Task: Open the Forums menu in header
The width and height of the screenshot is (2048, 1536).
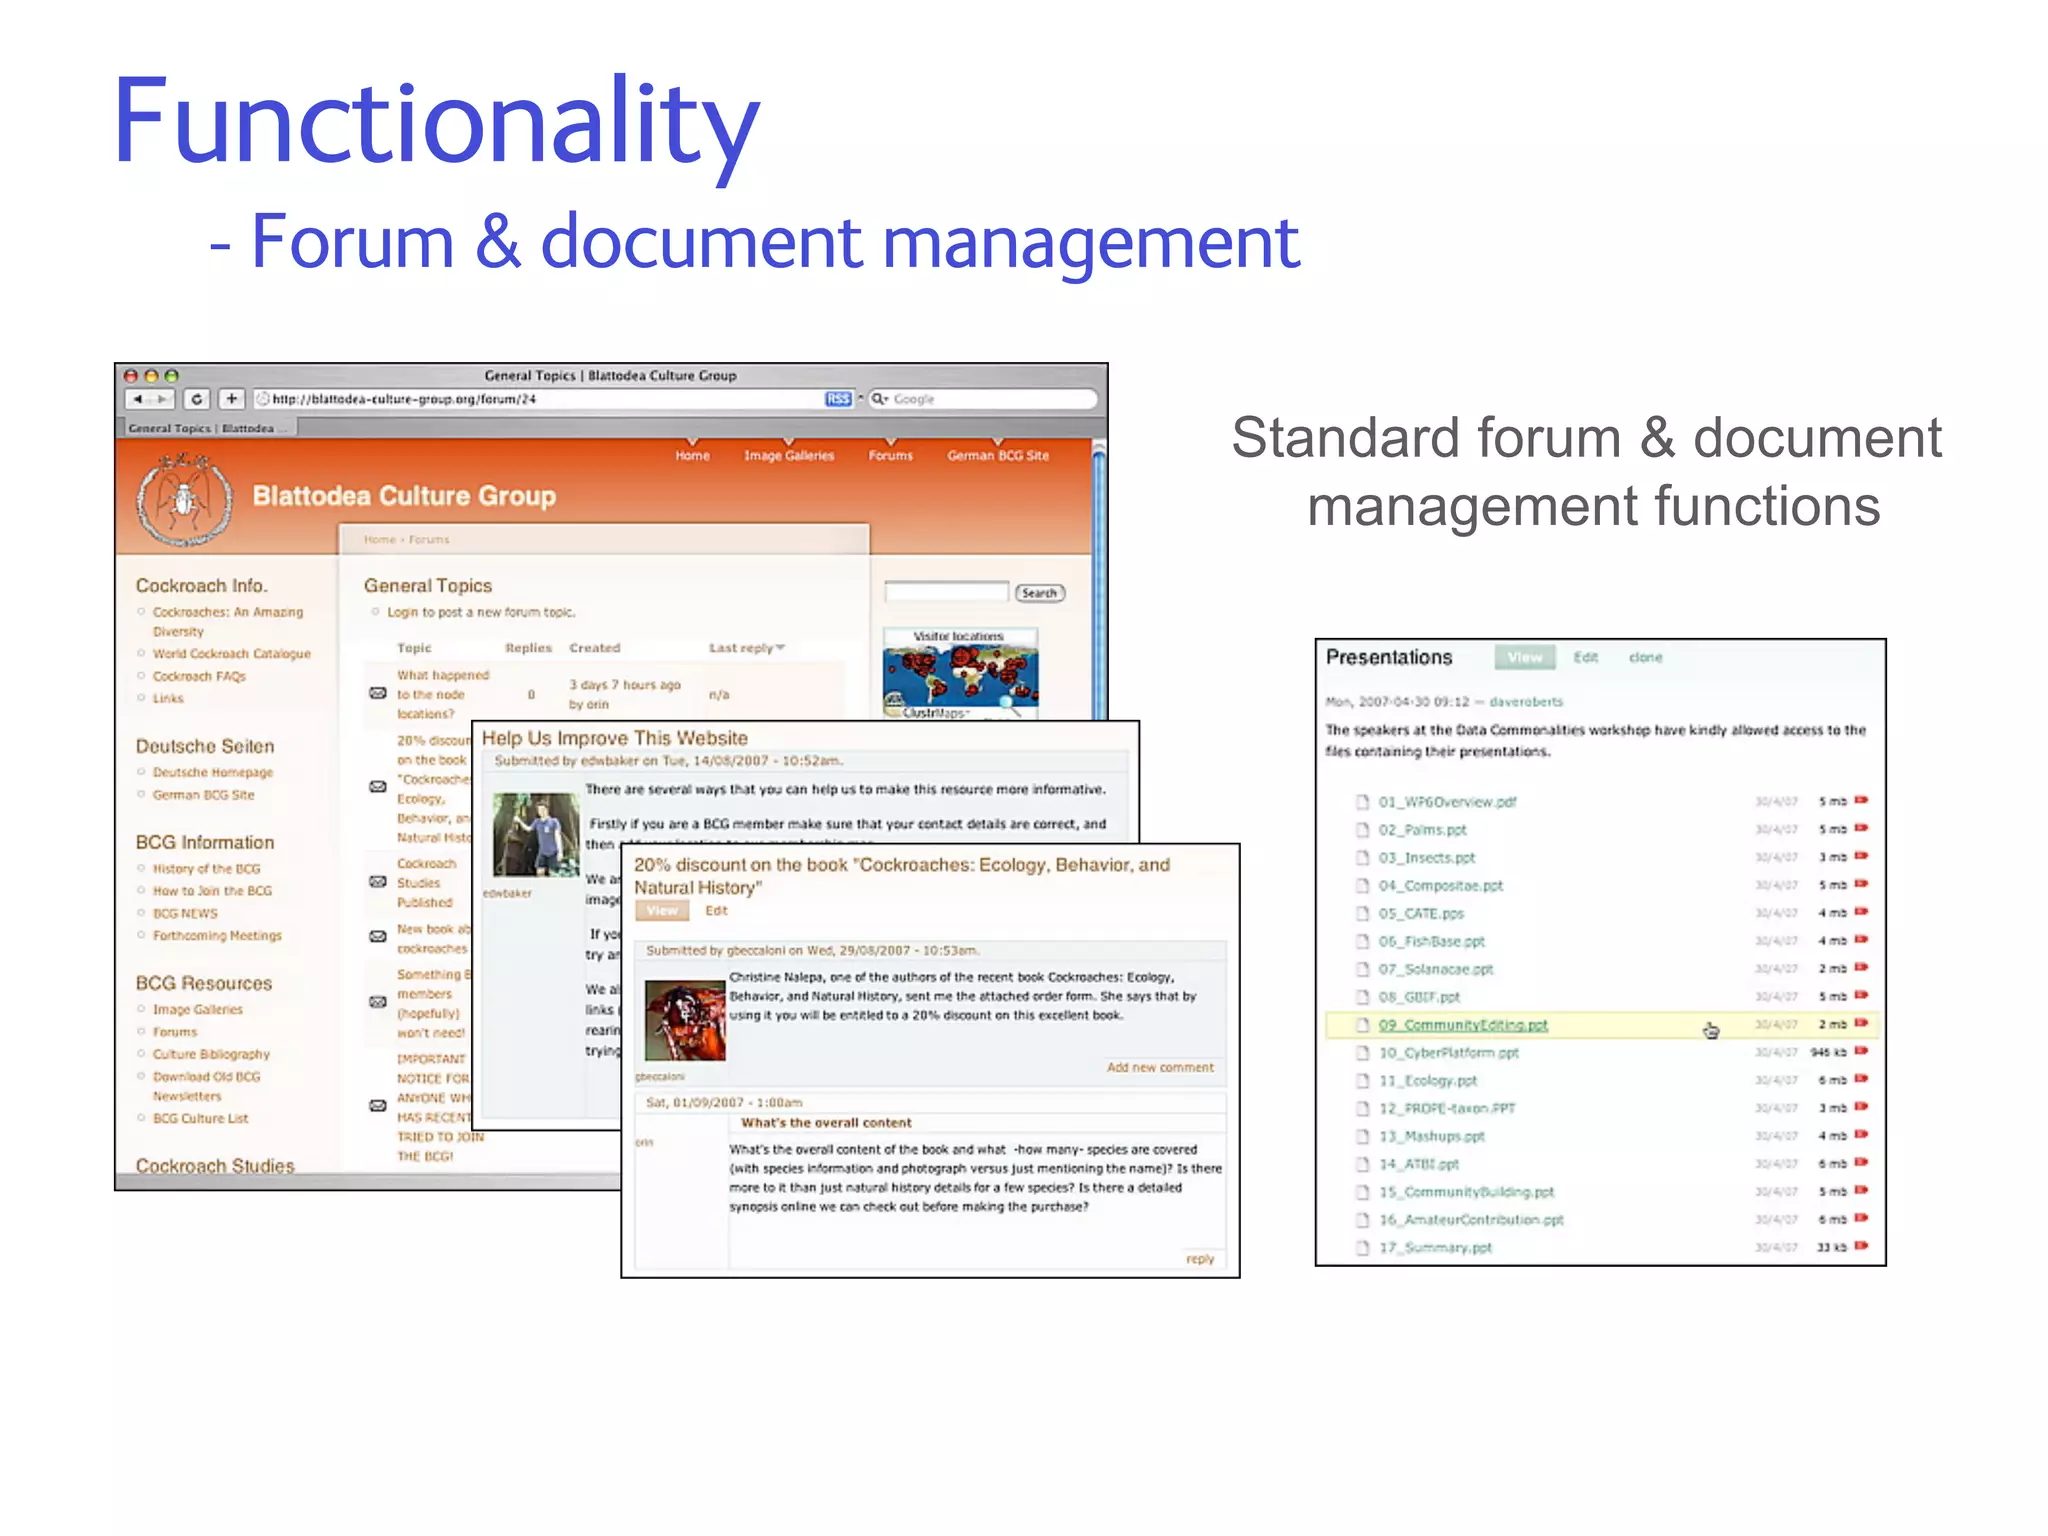Action: 890,455
